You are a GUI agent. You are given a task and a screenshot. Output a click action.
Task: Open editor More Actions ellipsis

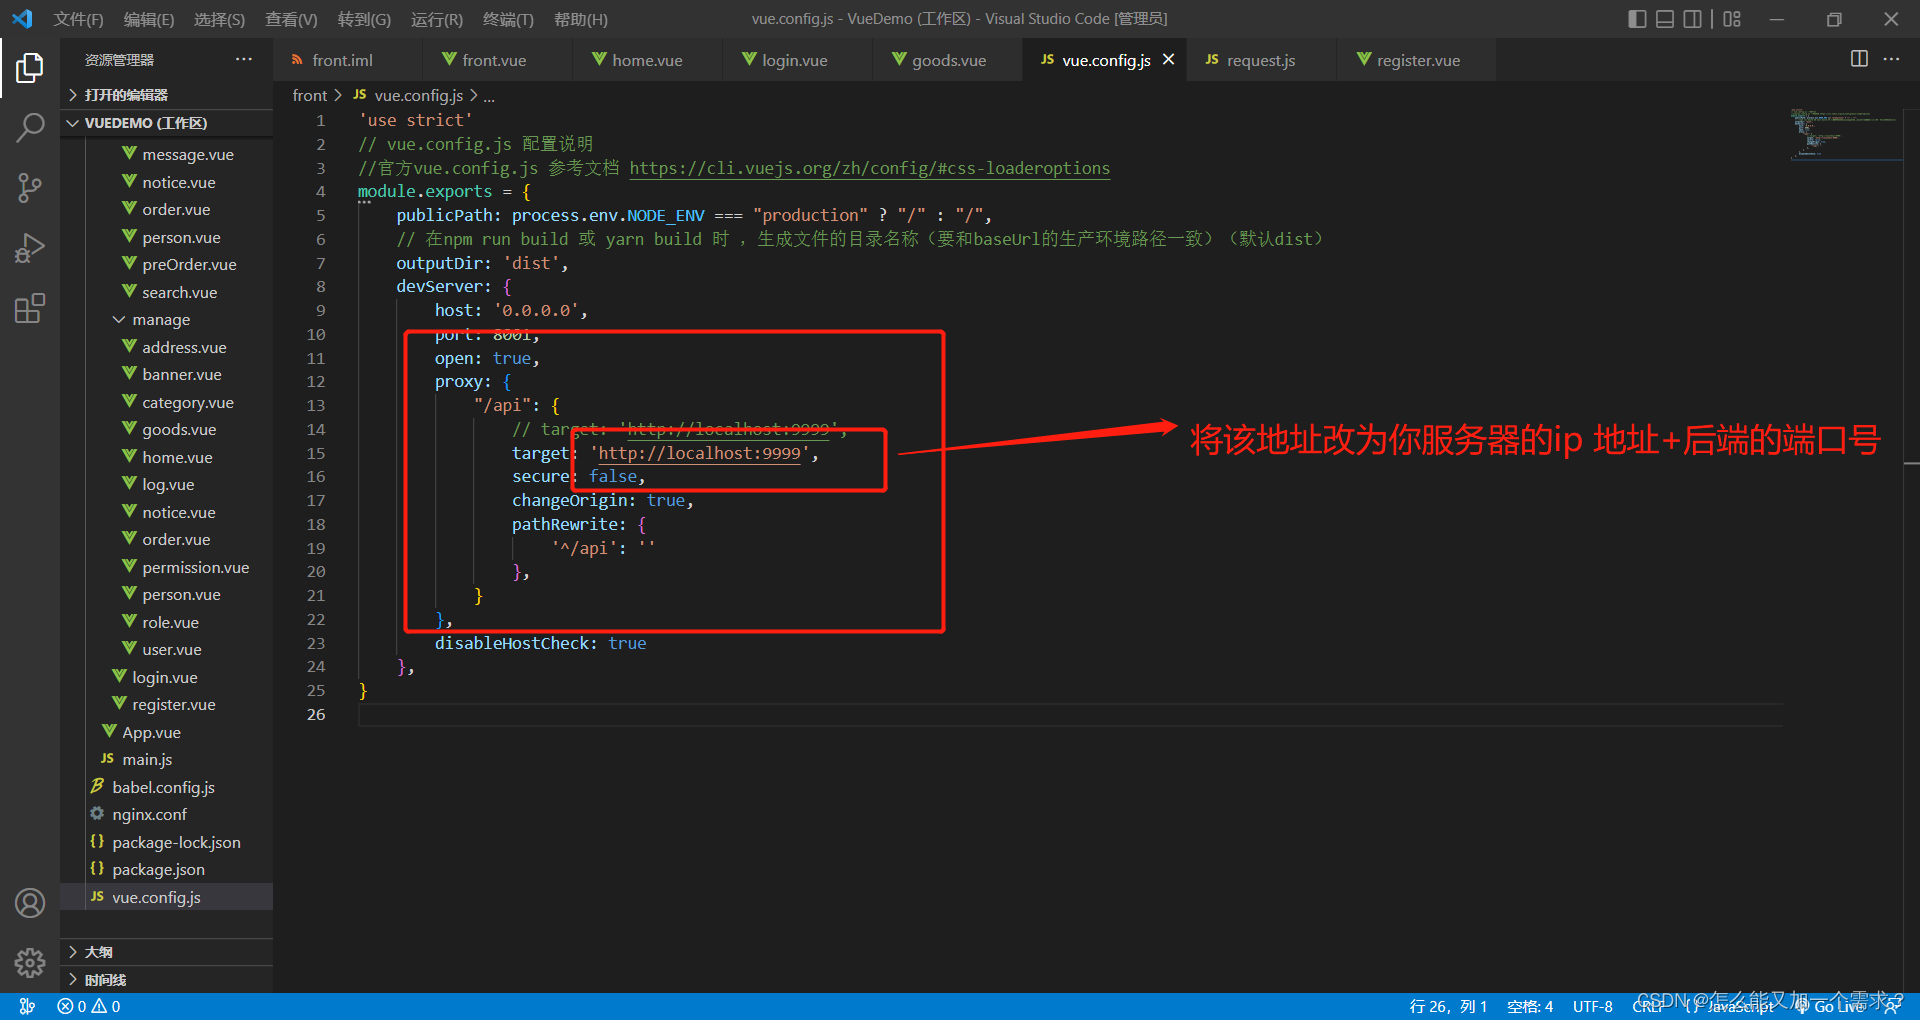point(1891,59)
